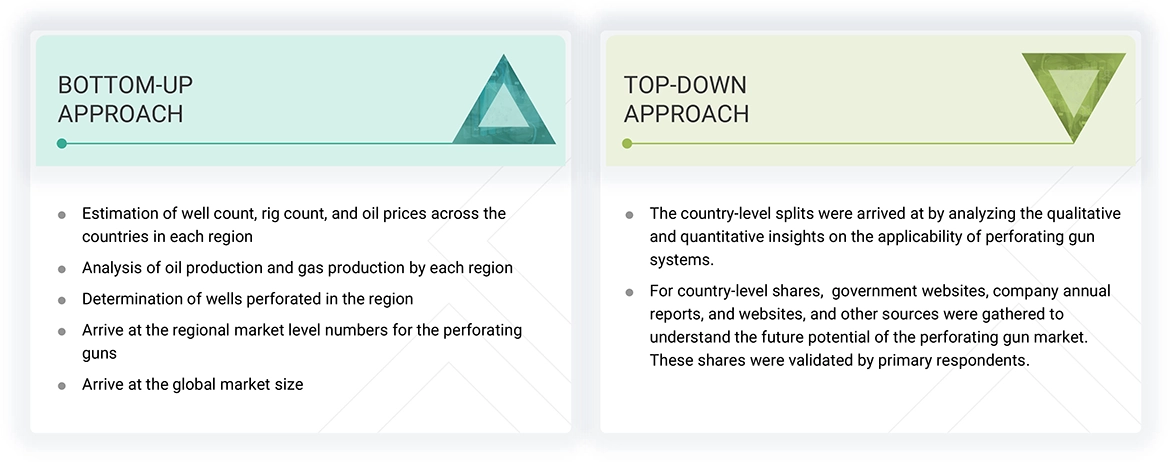Click the bullet beside 'Determination of wells perforated'
The height and width of the screenshot is (462, 1170).
pyautogui.click(x=62, y=300)
